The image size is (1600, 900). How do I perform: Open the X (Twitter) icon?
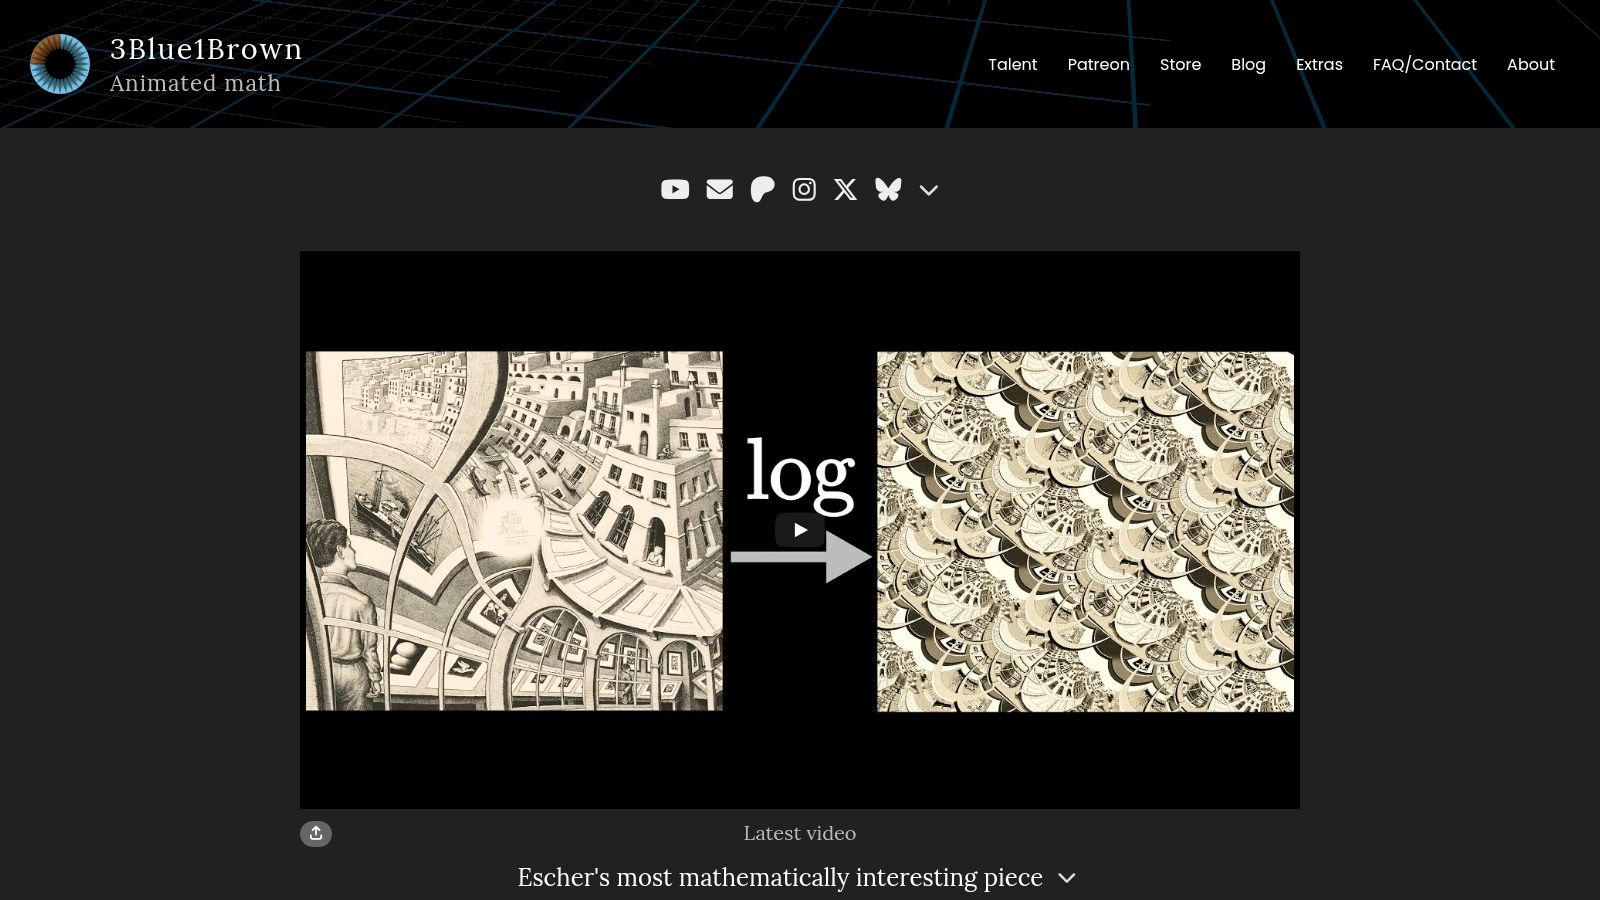(x=846, y=189)
